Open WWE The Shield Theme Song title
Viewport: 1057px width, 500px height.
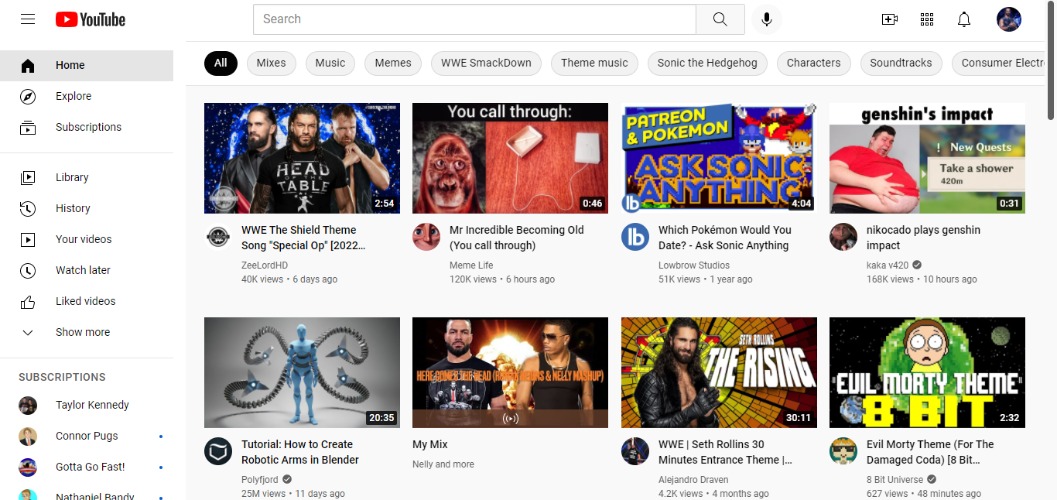[x=303, y=238]
